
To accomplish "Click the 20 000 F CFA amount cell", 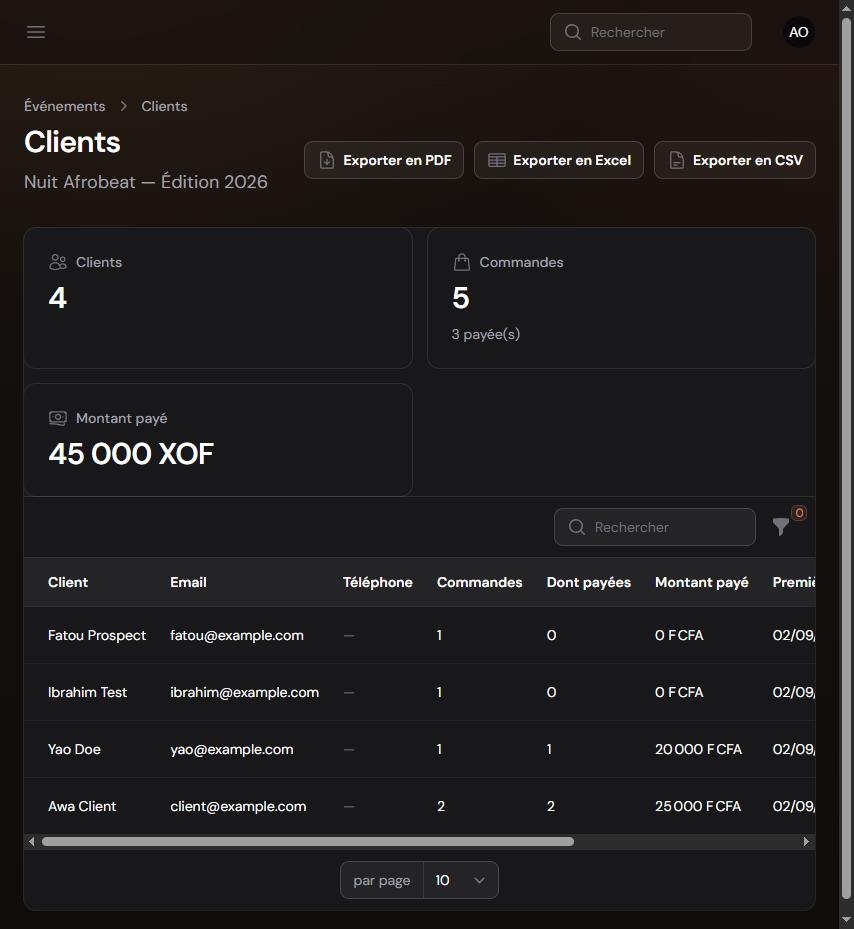I will [x=698, y=749].
